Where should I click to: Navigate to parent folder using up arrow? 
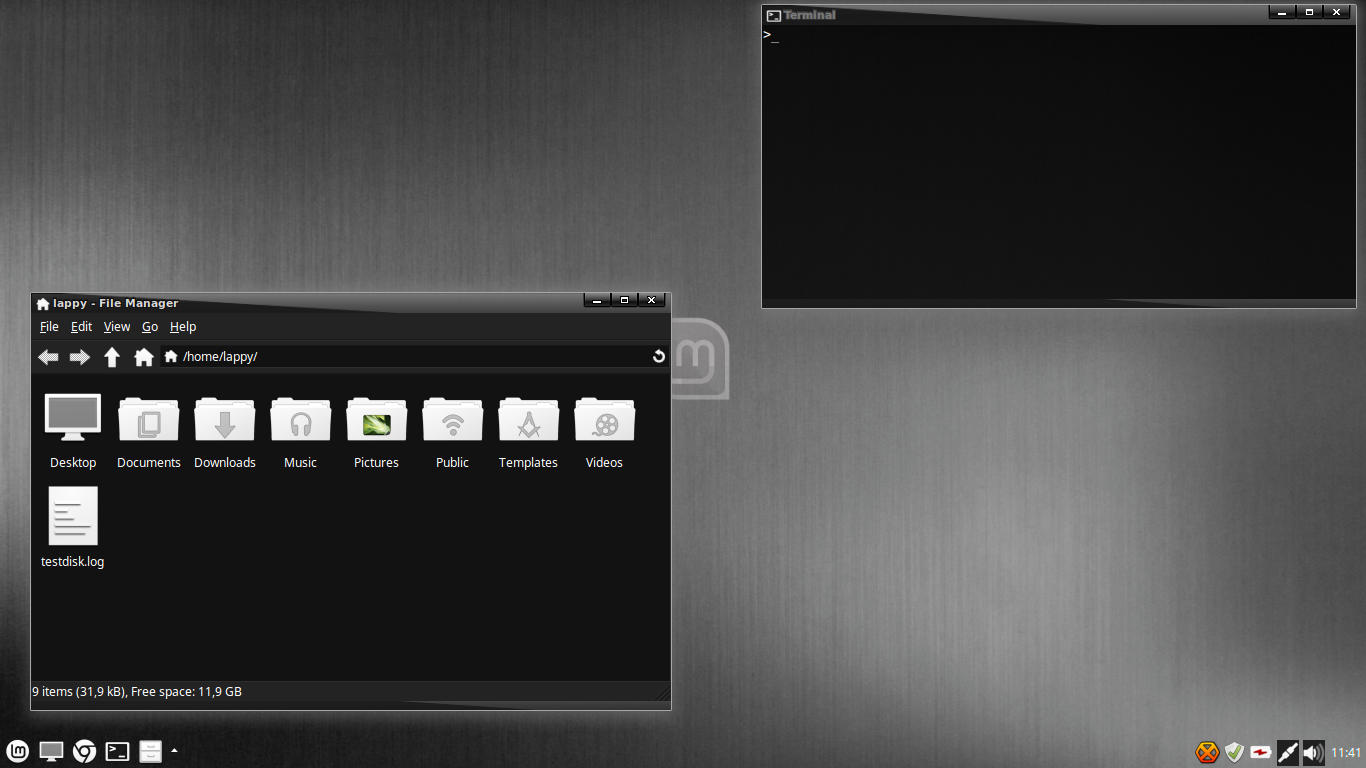(x=112, y=357)
